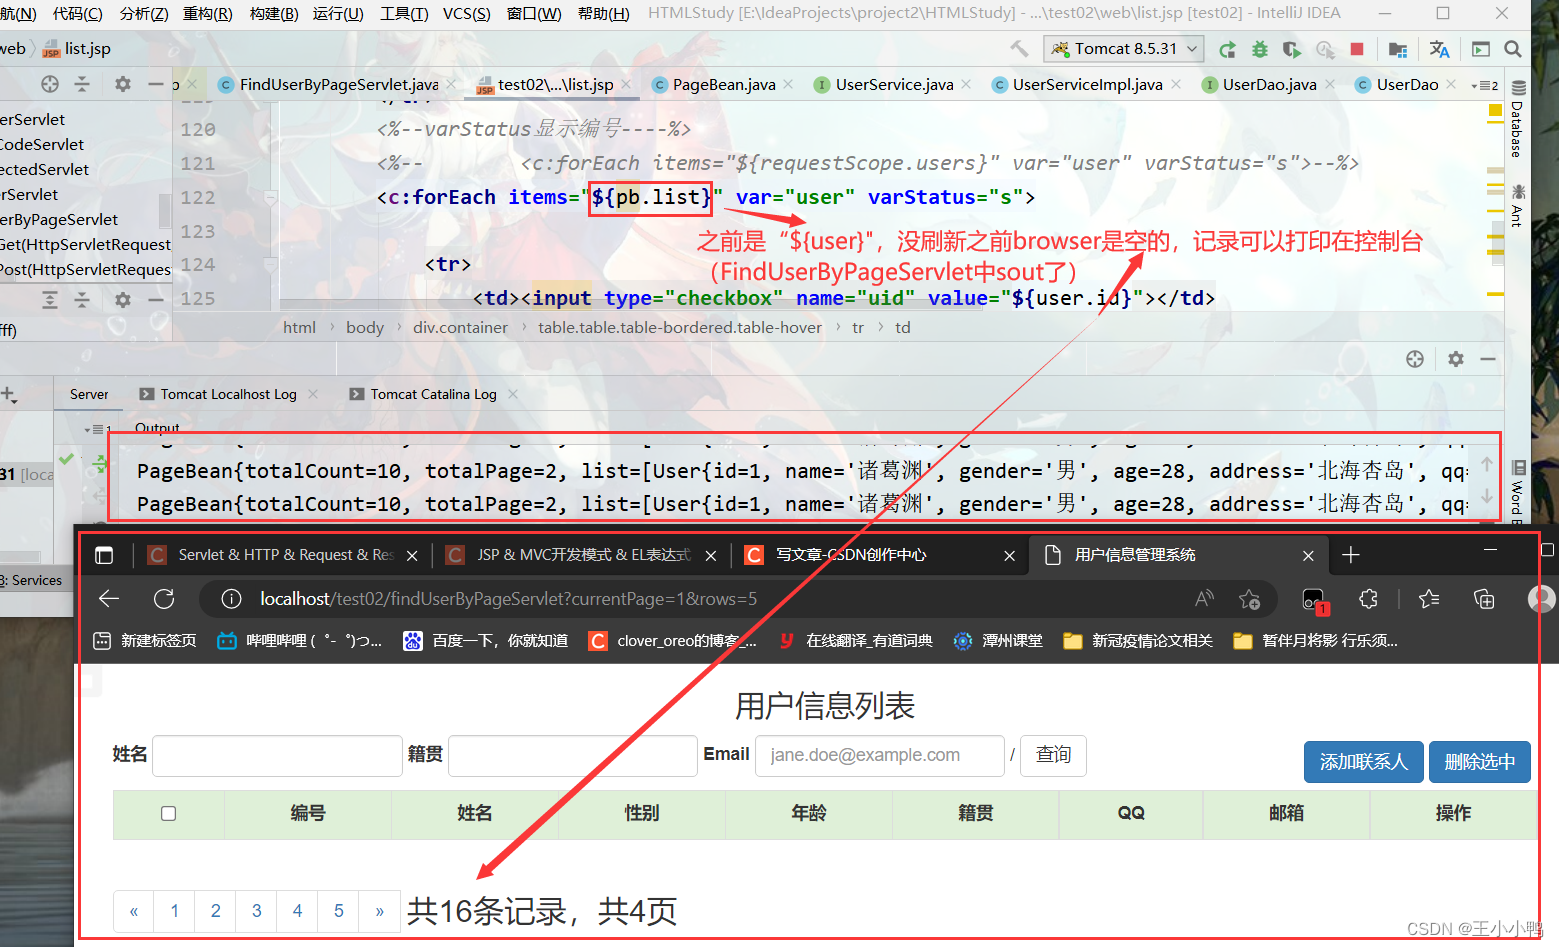The height and width of the screenshot is (947, 1559).
Task: Expand all in structure panel
Action: coord(50,299)
